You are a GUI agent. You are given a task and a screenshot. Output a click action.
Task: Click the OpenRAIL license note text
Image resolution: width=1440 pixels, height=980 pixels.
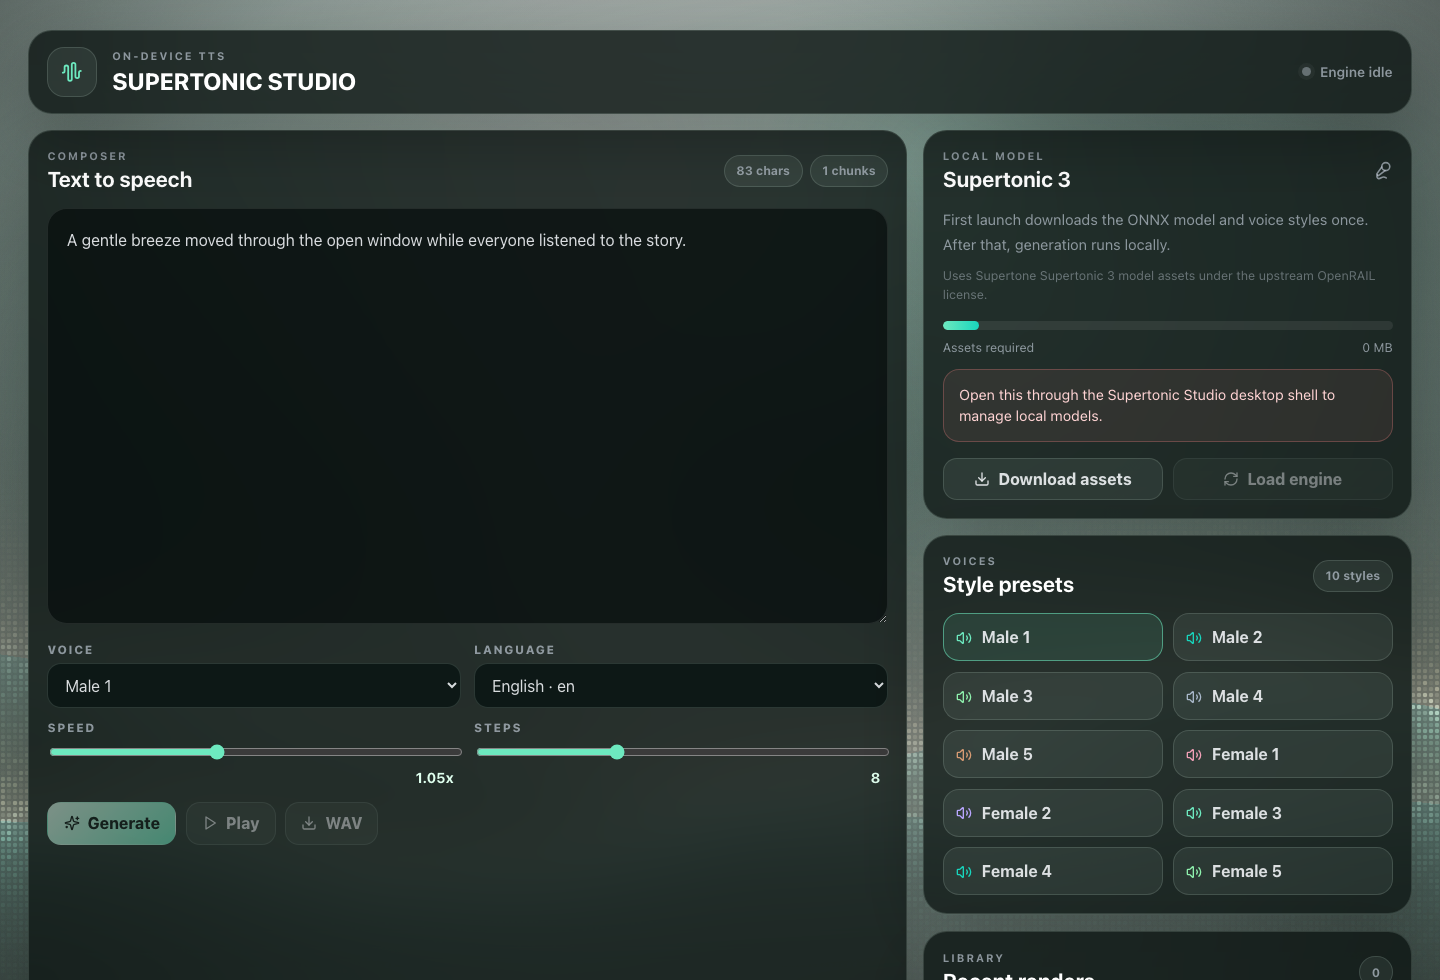point(1159,285)
